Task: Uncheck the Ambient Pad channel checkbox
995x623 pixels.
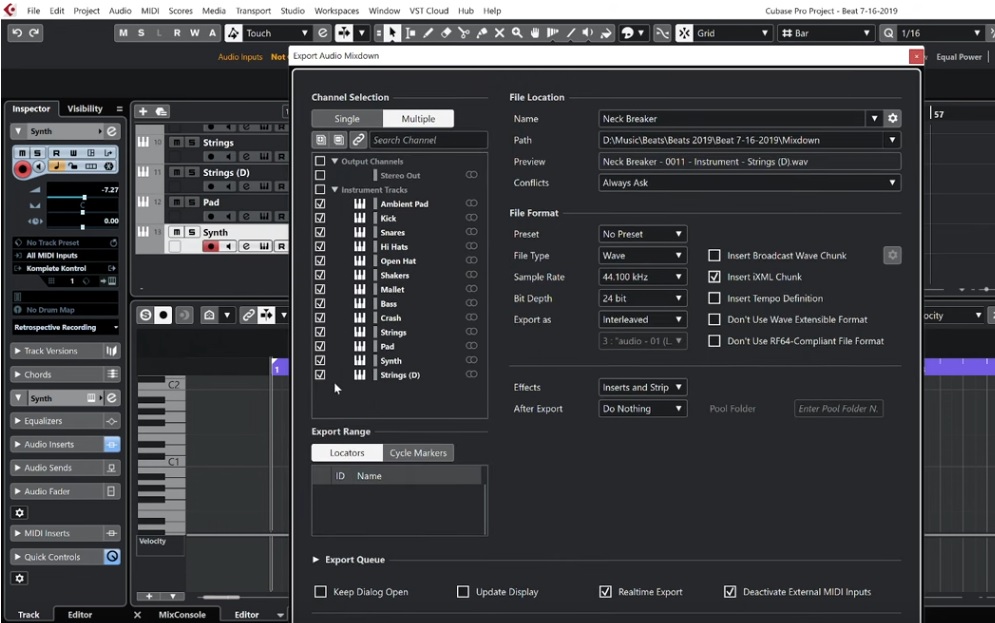Action: [320, 204]
